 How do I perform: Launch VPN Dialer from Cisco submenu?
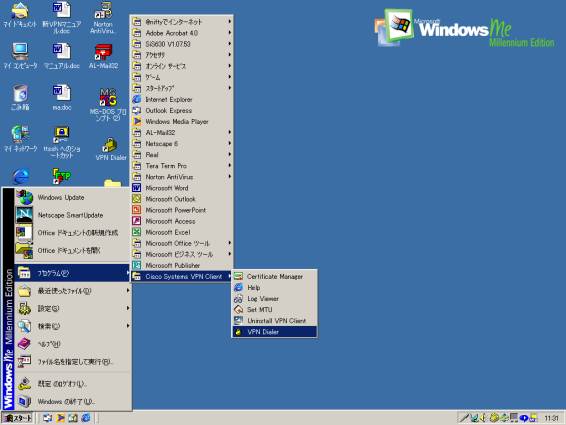275,332
